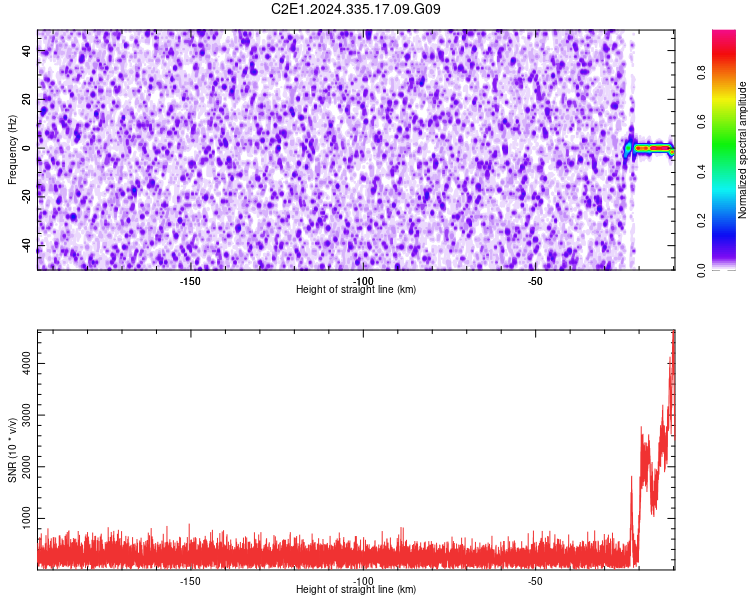
Task: Click the Normalized spectral amplitude label
Action: pos(742,150)
